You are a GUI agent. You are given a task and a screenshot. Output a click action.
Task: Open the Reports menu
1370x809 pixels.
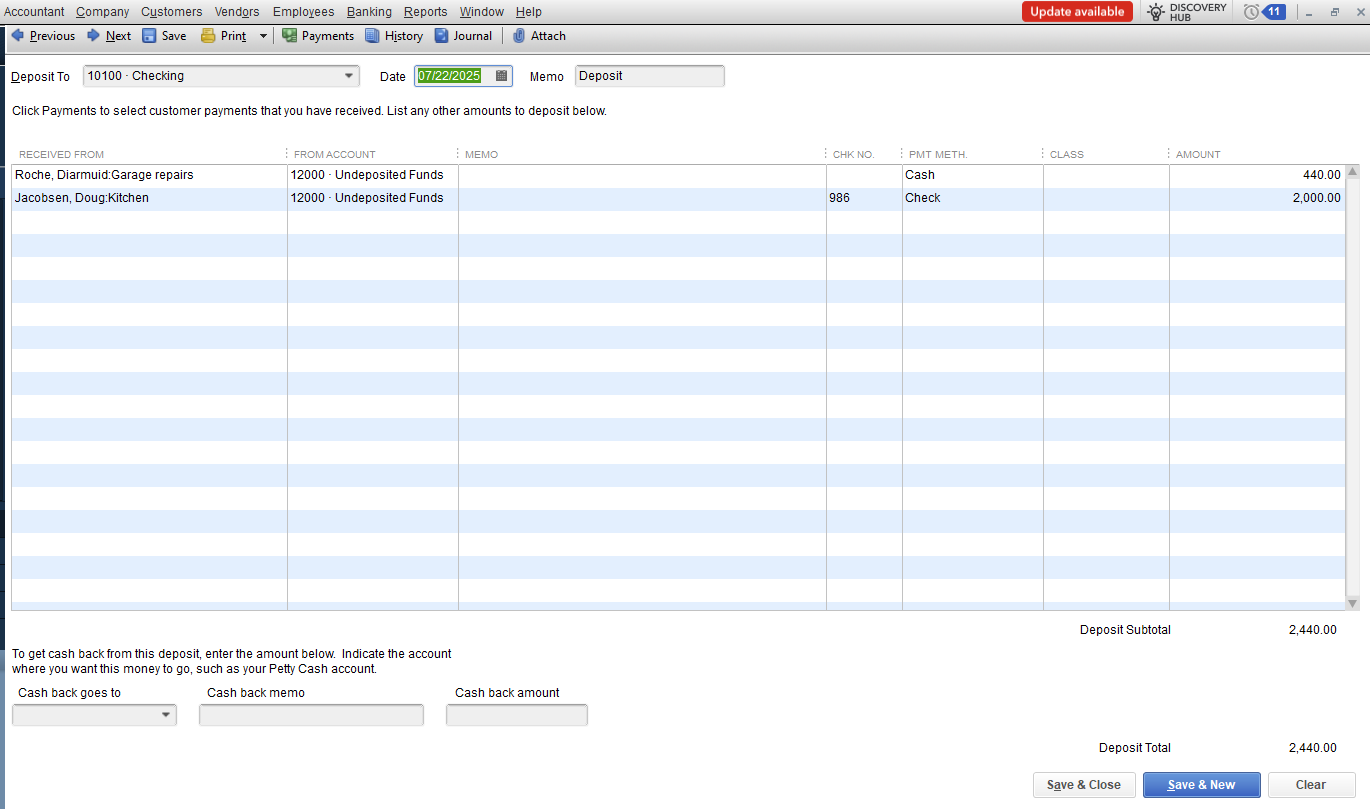pos(425,12)
